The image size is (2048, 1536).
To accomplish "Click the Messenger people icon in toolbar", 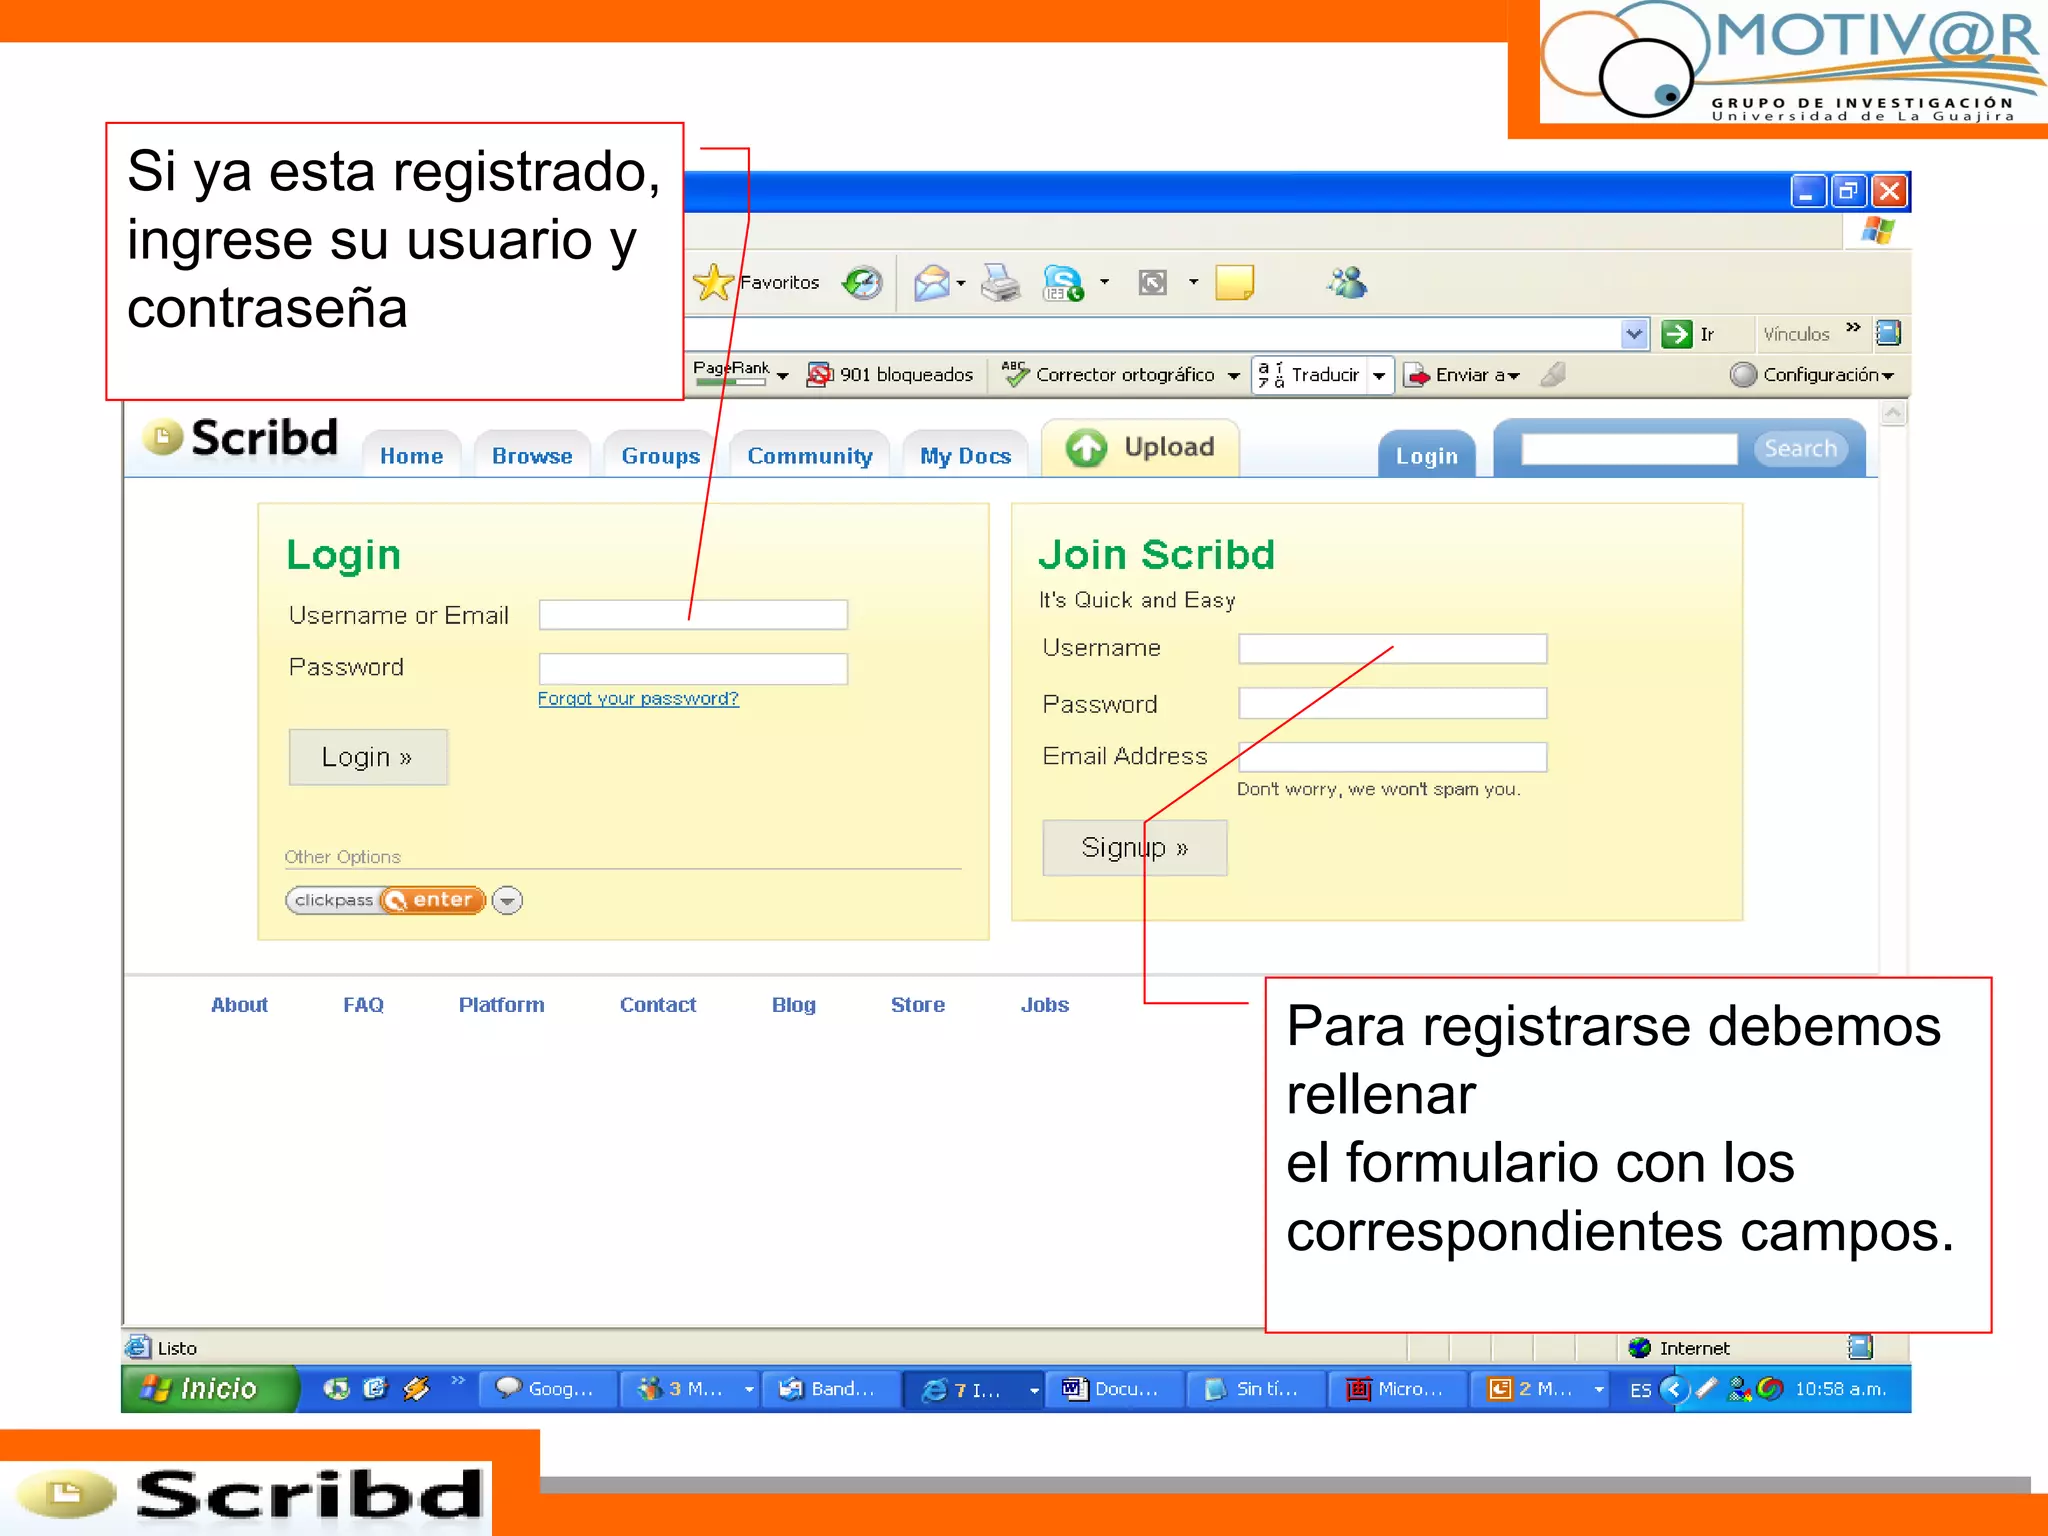I will (1347, 283).
